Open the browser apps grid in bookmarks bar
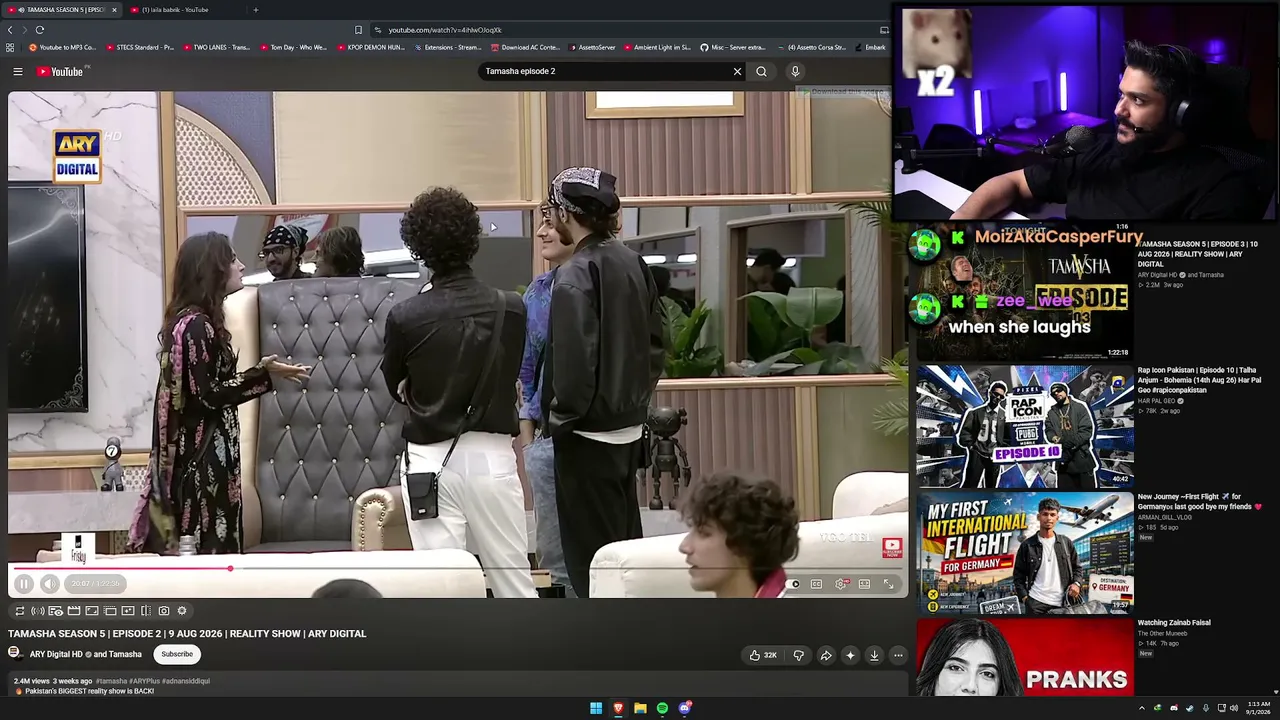Viewport: 1280px width, 720px height. coord(10,47)
